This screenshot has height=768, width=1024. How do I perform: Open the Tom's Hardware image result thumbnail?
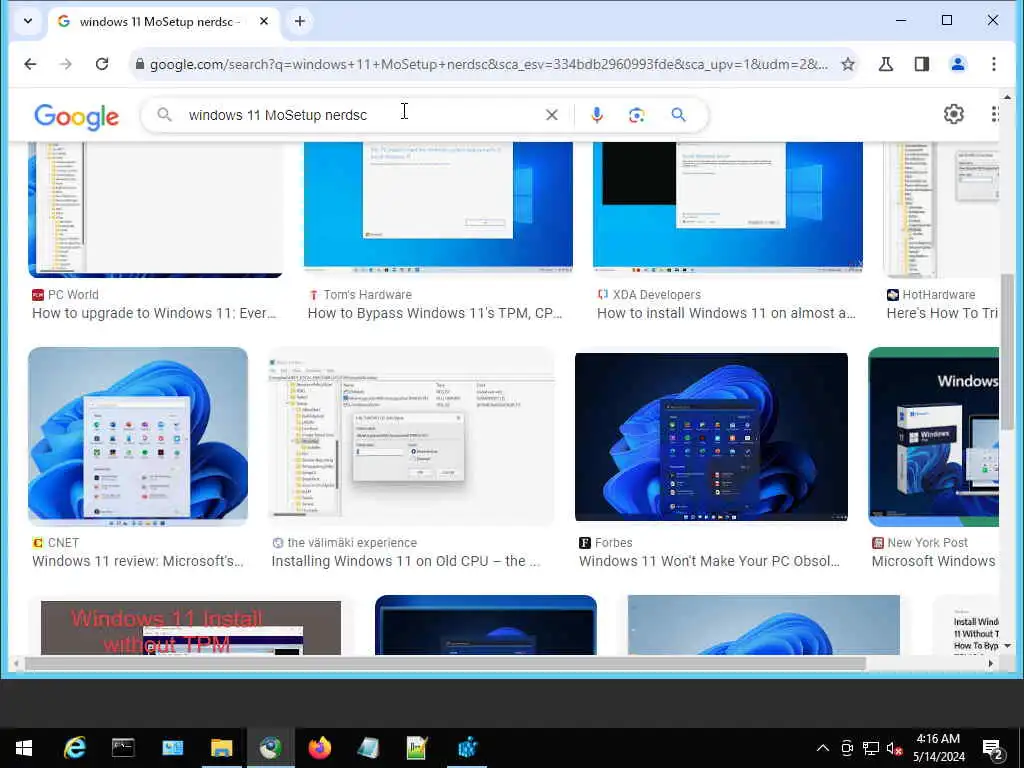pyautogui.click(x=438, y=208)
